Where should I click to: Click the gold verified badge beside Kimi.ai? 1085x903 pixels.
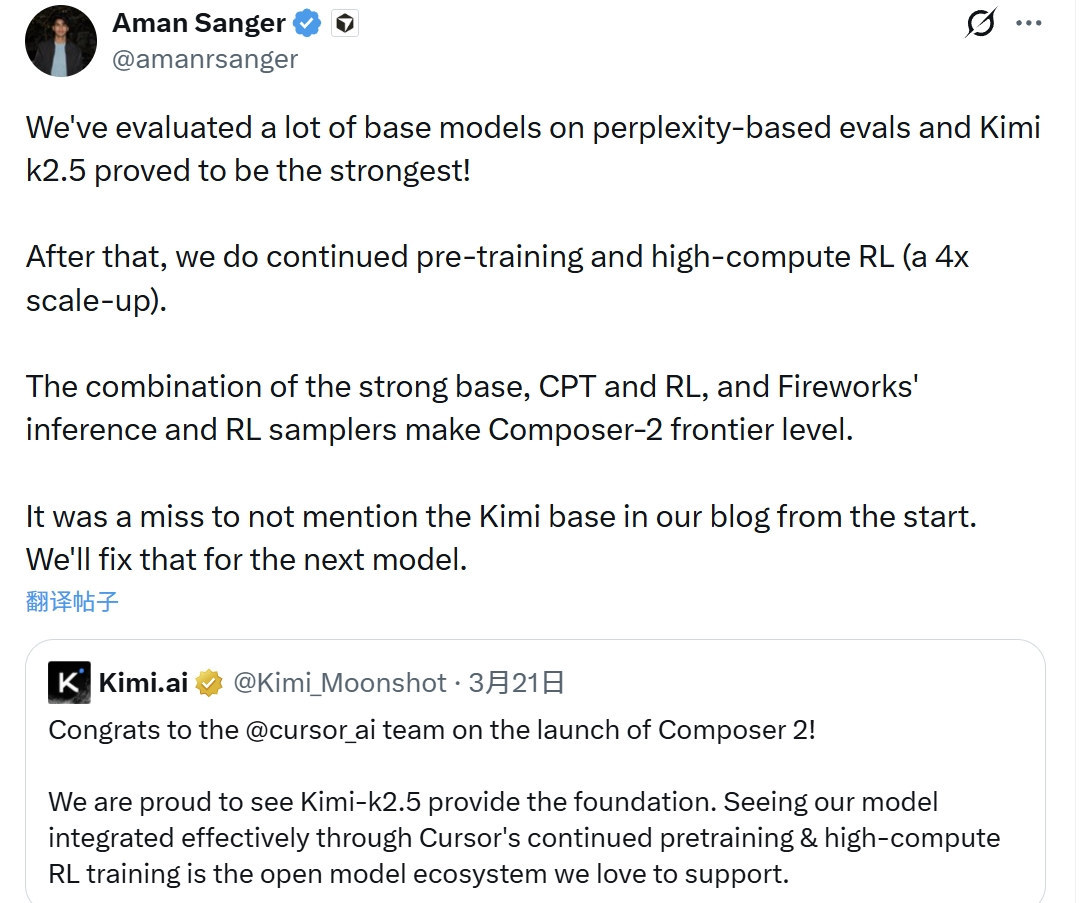pos(209,683)
